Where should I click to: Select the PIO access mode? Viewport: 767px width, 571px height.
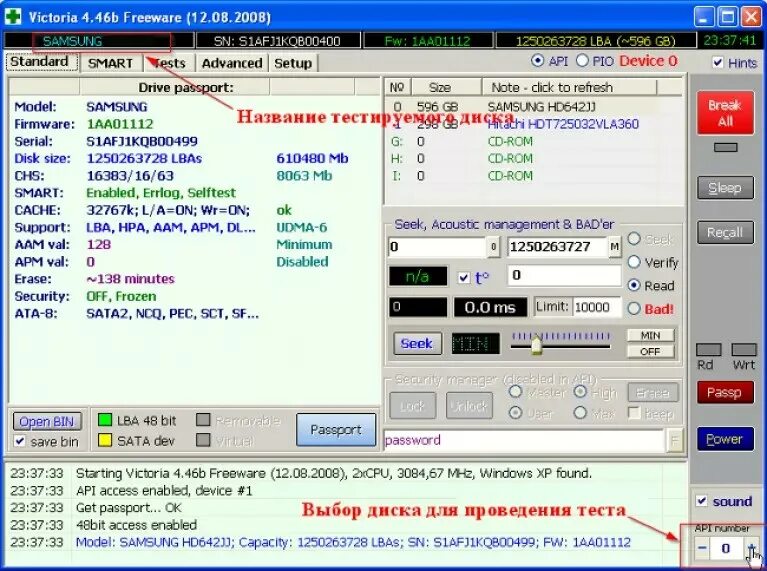pos(582,61)
